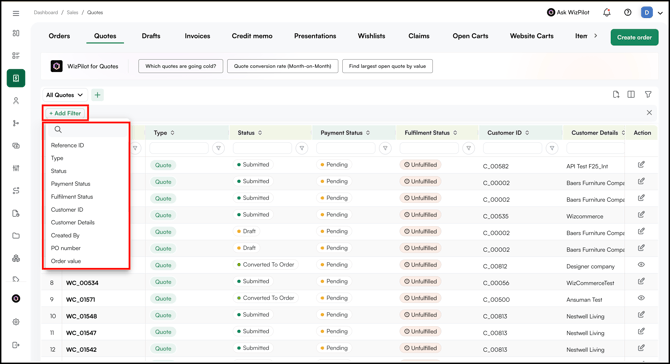This screenshot has height=364, width=670.
Task: Open the Customers person sidebar icon
Action: click(x=16, y=101)
